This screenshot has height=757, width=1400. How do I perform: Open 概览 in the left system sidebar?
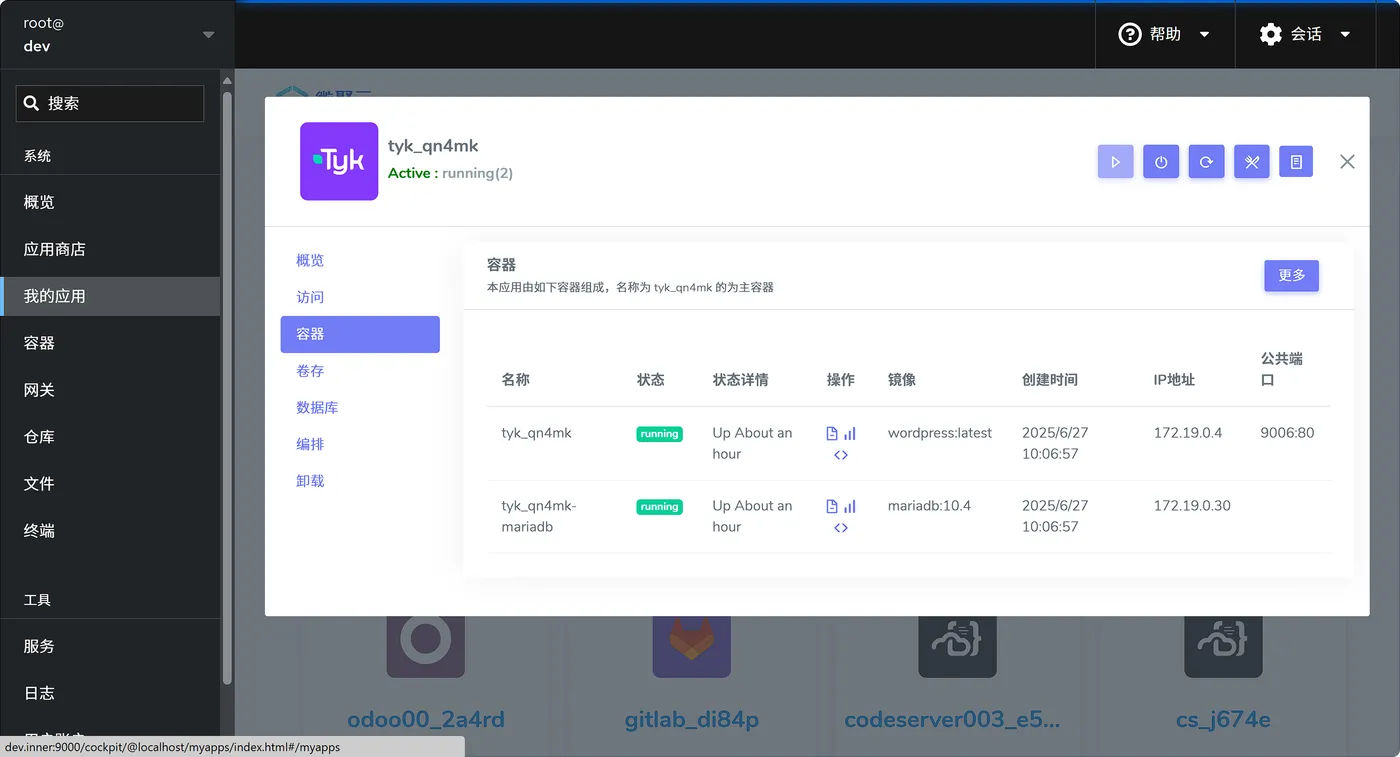point(110,202)
